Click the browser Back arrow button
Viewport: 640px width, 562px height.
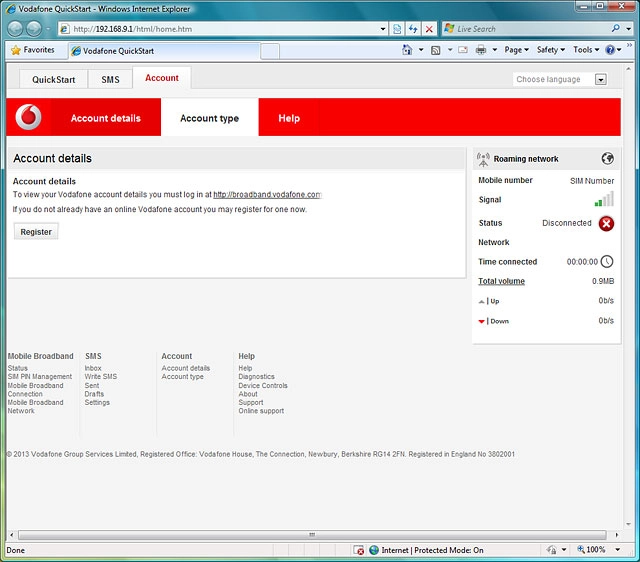pos(16,29)
